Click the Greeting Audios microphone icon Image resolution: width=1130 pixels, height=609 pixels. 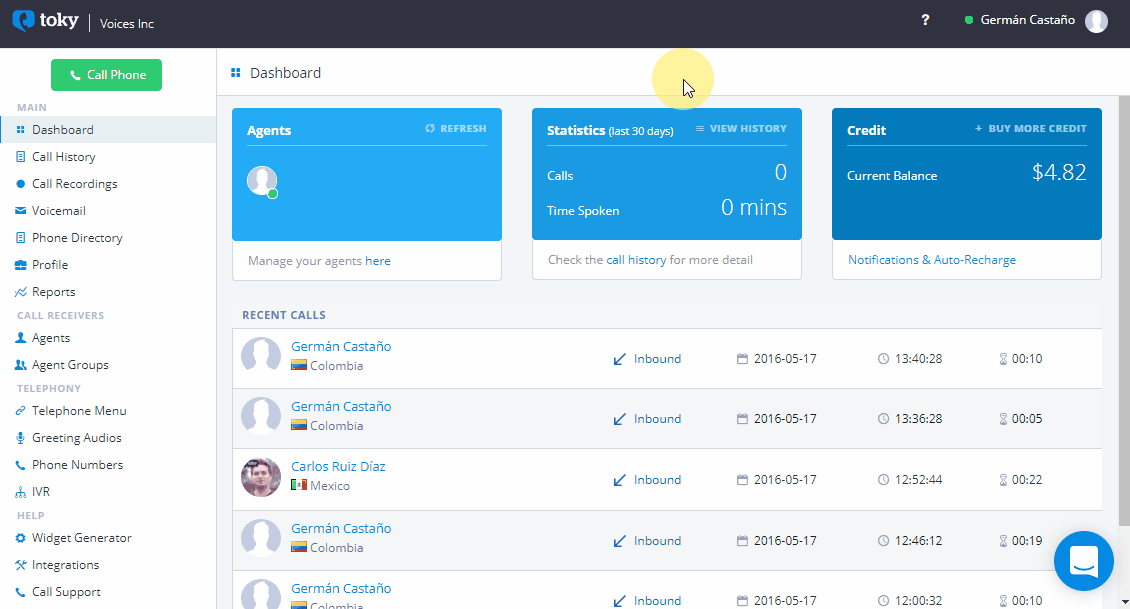click(x=21, y=438)
